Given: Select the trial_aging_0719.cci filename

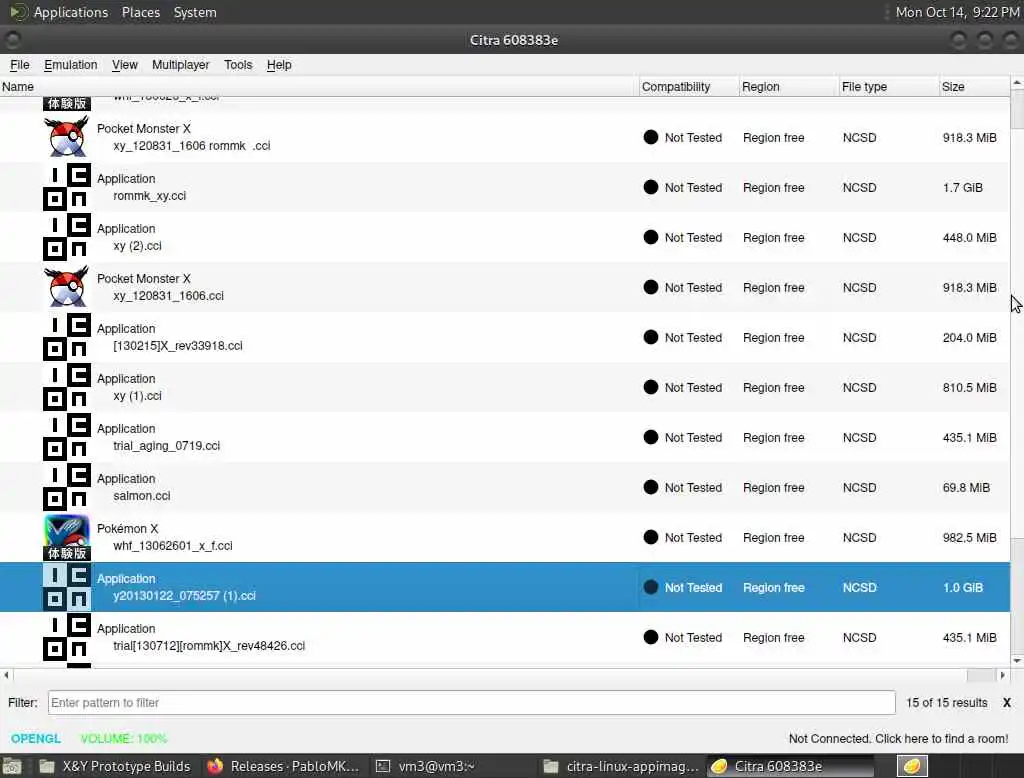Looking at the screenshot, I should point(167,446).
